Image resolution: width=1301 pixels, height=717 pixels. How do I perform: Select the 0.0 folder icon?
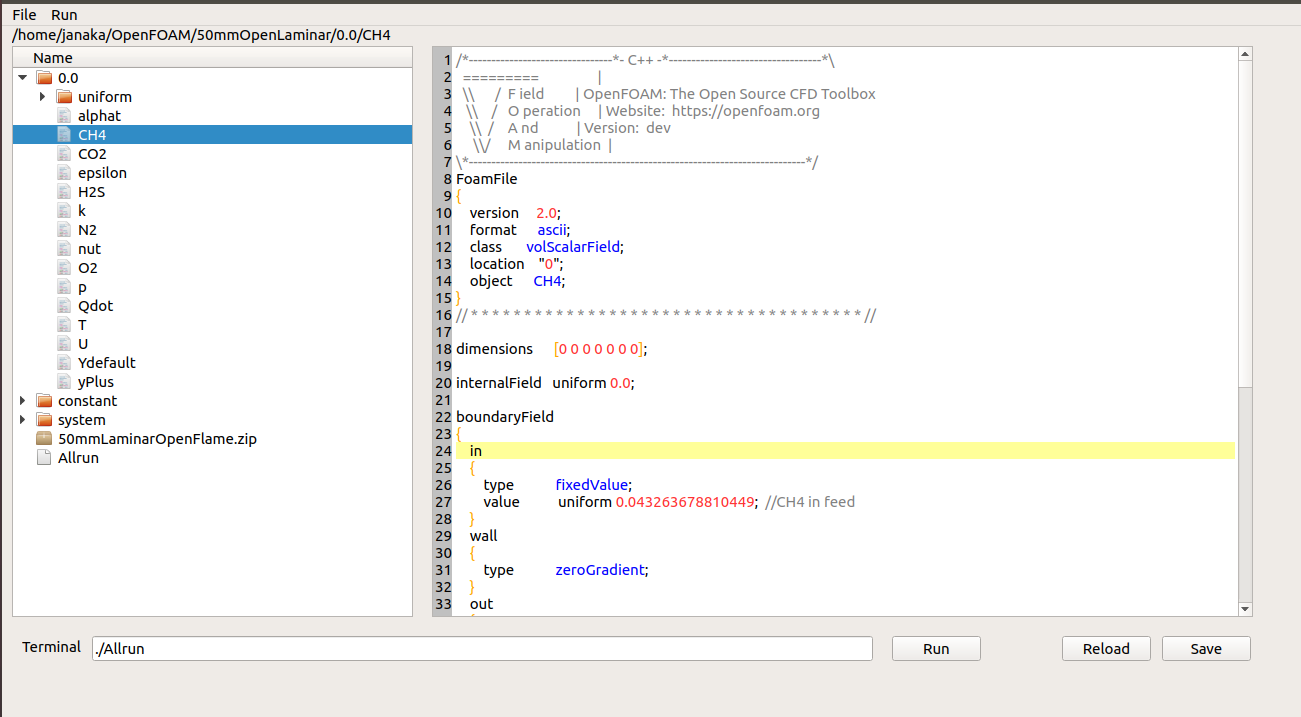(x=45, y=77)
